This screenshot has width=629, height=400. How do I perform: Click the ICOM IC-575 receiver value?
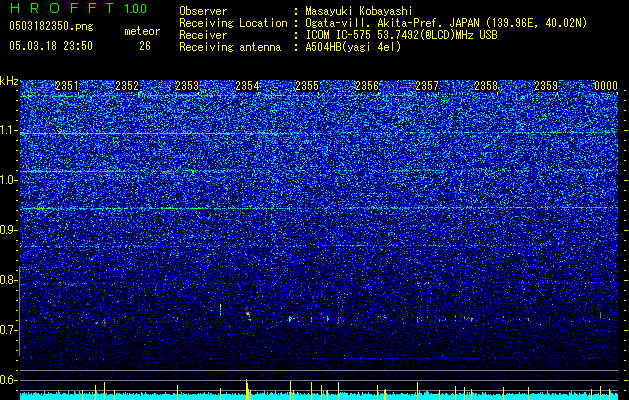pos(401,35)
